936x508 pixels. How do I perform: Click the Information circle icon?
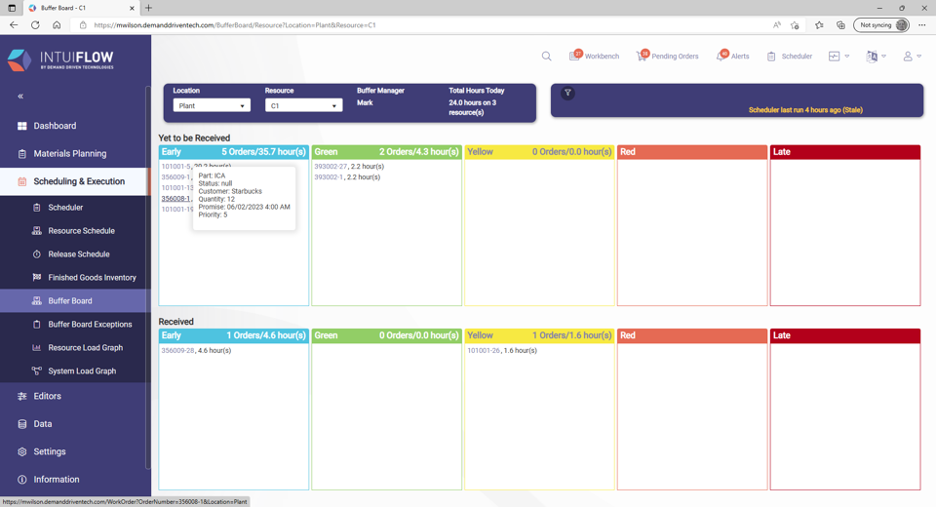coord(22,479)
